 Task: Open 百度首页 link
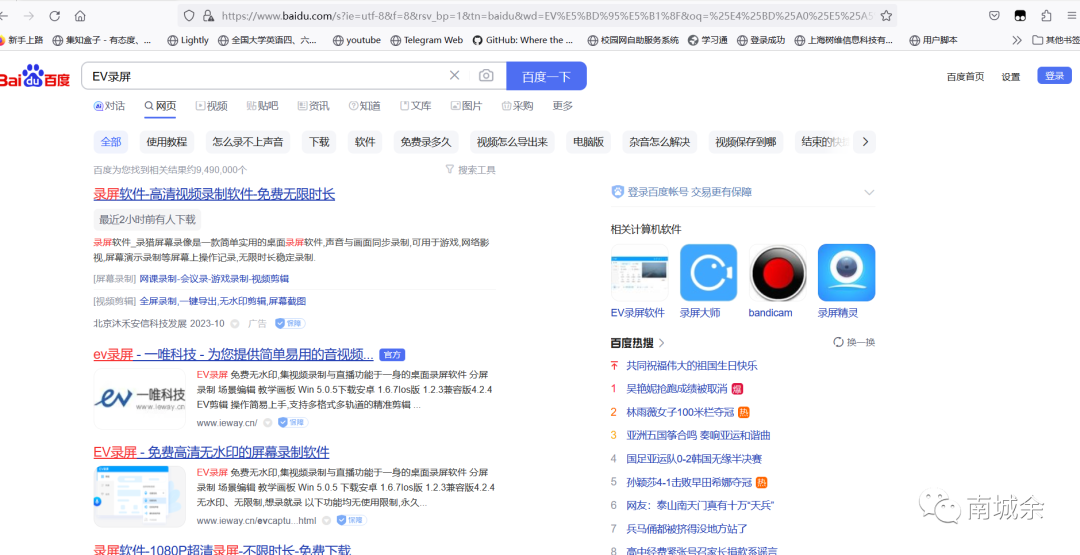(965, 76)
